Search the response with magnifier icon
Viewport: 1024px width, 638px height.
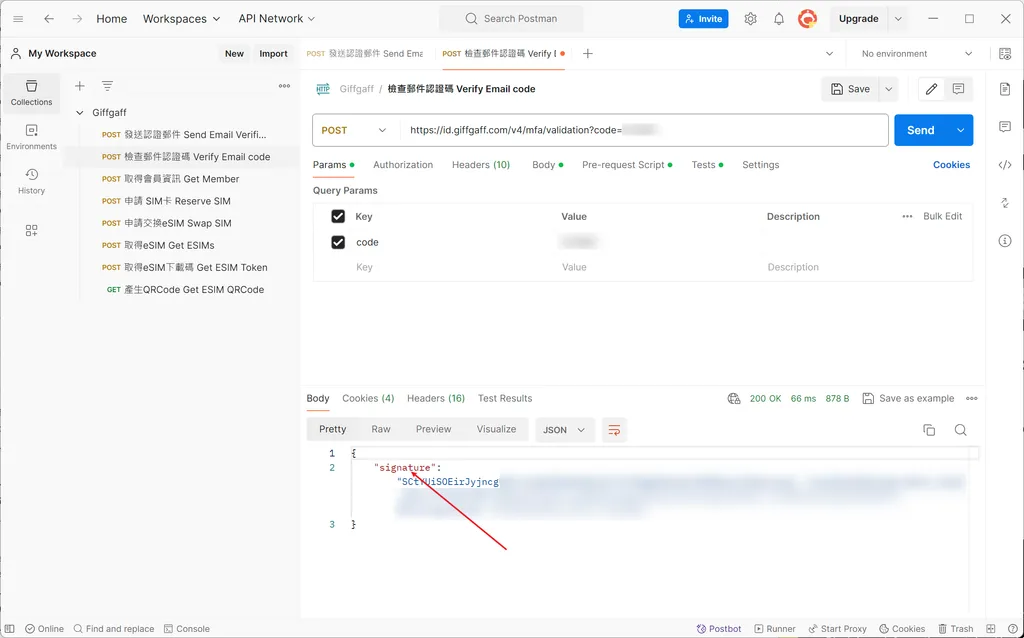tap(960, 430)
